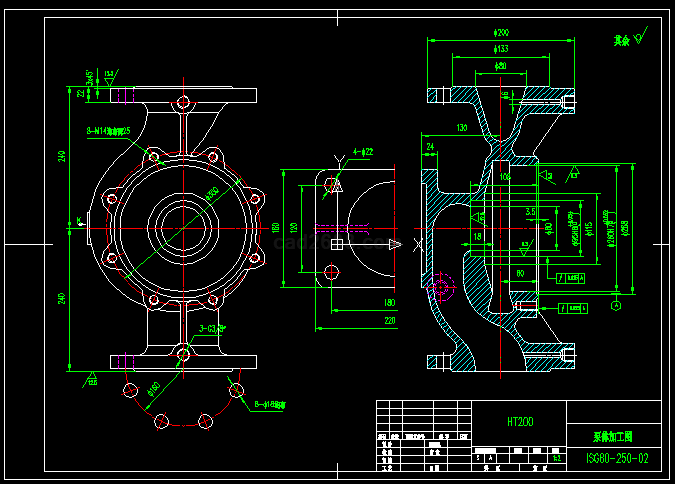Click the surface roughness symbol at top right
The image size is (675, 484).
pos(639,40)
